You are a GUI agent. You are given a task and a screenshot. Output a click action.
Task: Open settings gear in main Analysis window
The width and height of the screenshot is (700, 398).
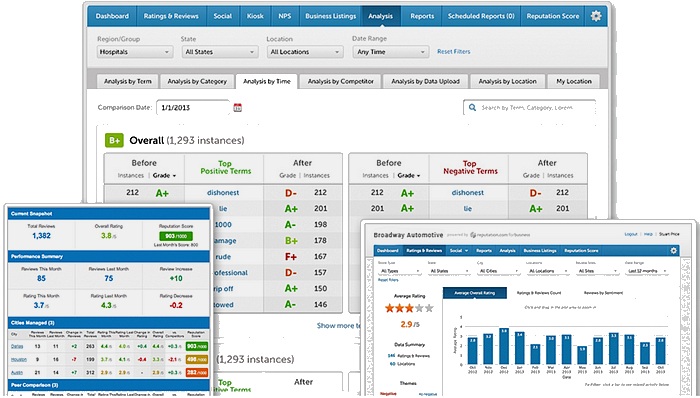(596, 16)
